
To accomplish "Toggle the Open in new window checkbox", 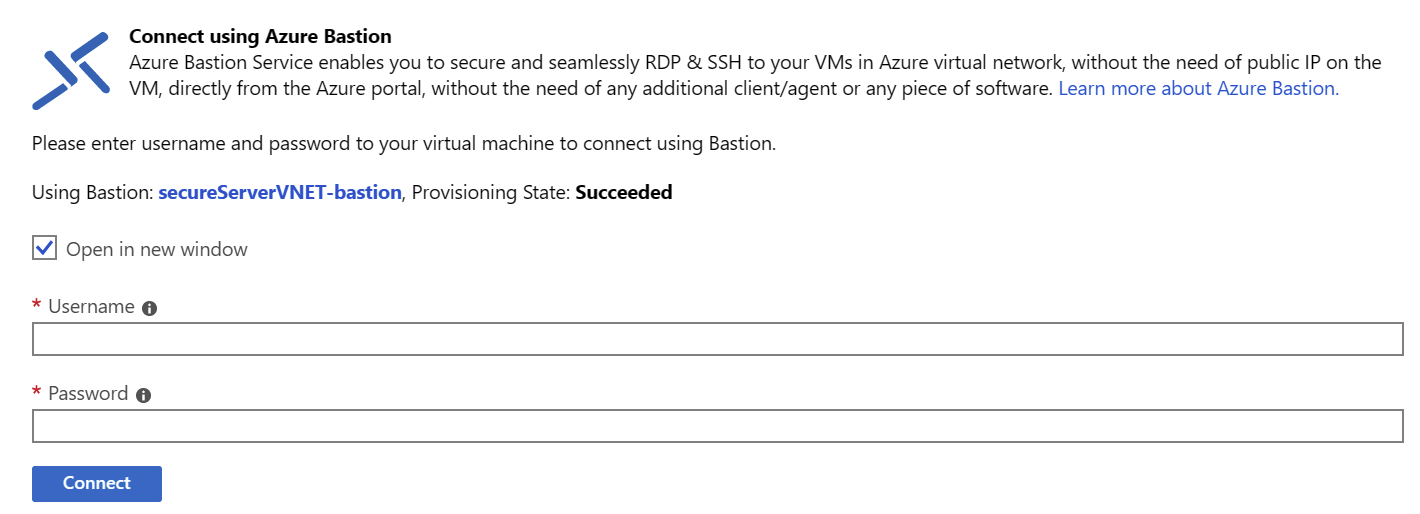I will [x=44, y=248].
